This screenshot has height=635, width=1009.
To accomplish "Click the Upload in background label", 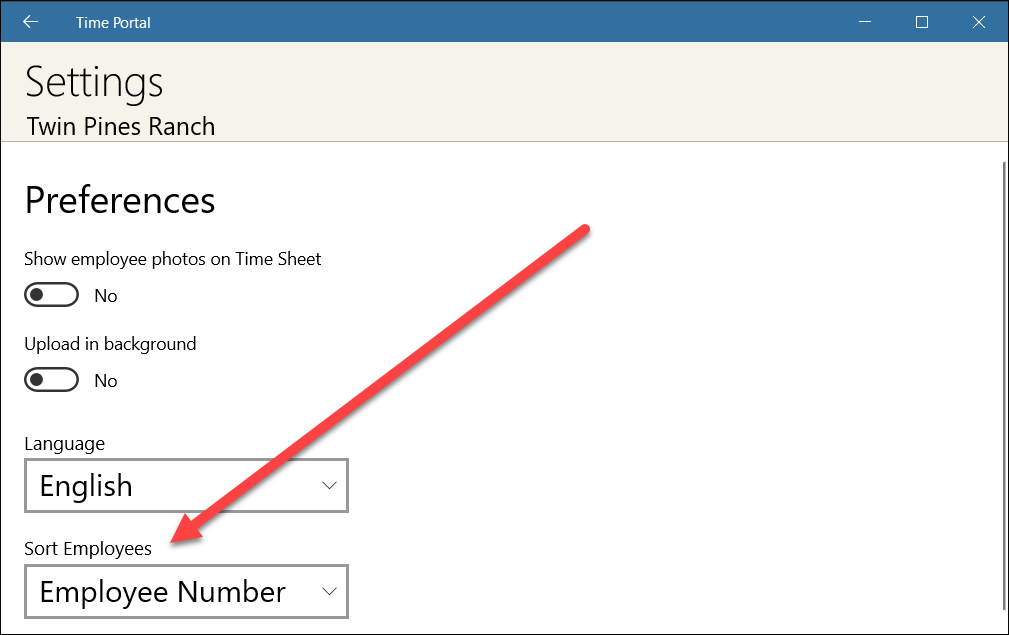I will click(110, 344).
